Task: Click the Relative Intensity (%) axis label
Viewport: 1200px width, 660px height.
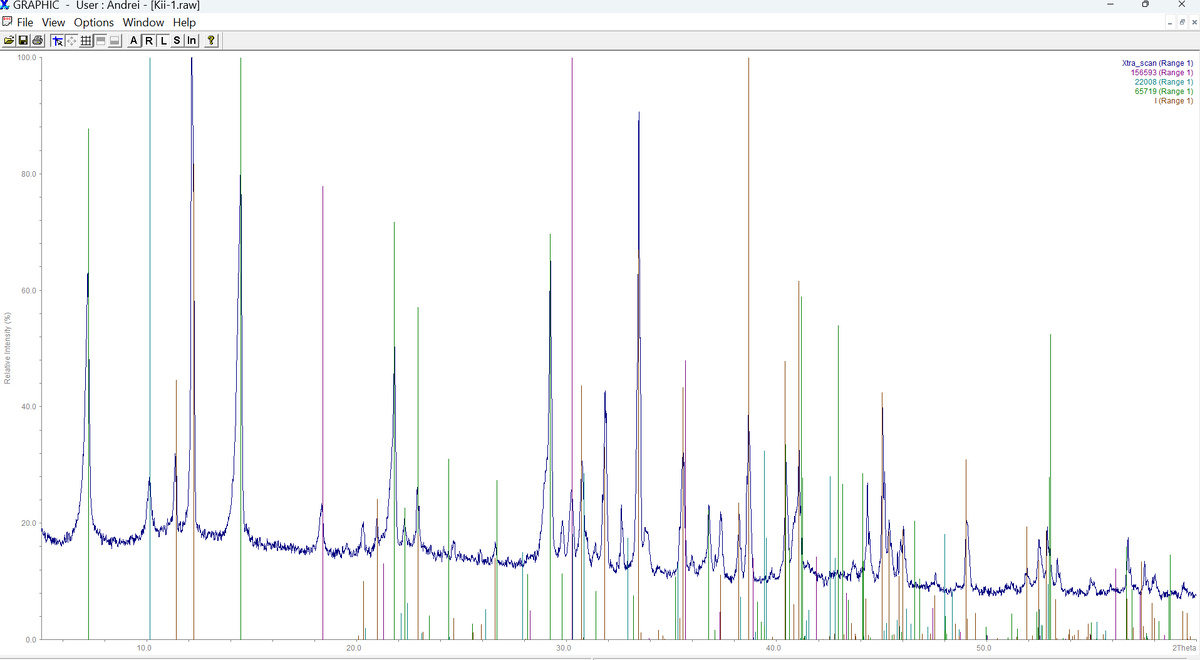Action: pyautogui.click(x=8, y=348)
